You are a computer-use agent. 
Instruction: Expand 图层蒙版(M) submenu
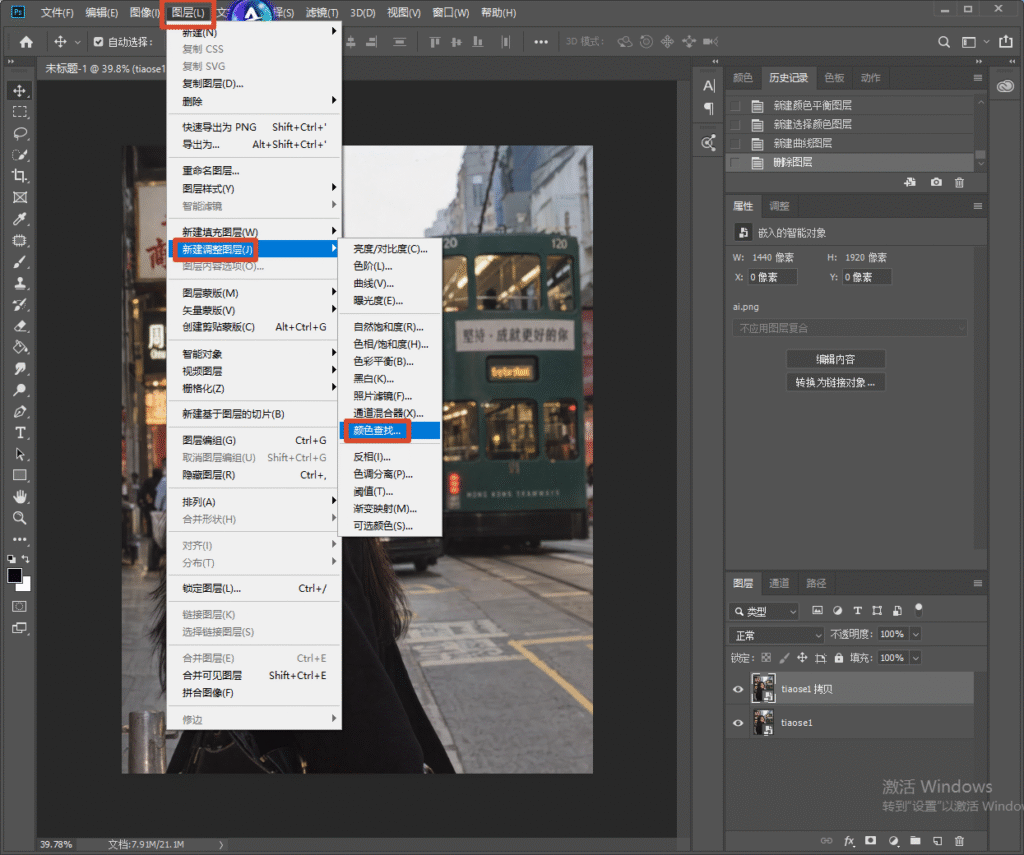pyautogui.click(x=253, y=293)
